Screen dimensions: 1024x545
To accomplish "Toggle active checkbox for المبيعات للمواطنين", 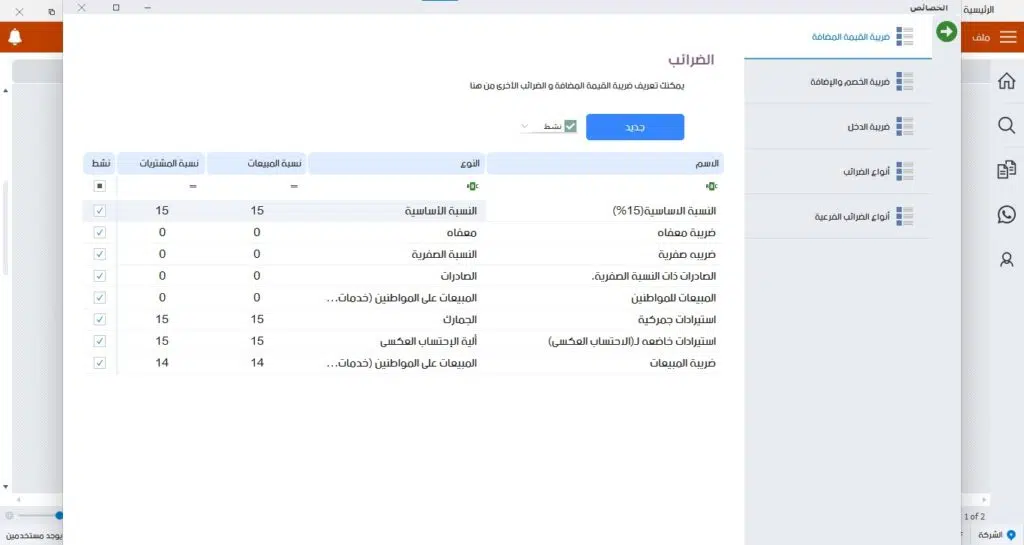I will click(x=99, y=298).
